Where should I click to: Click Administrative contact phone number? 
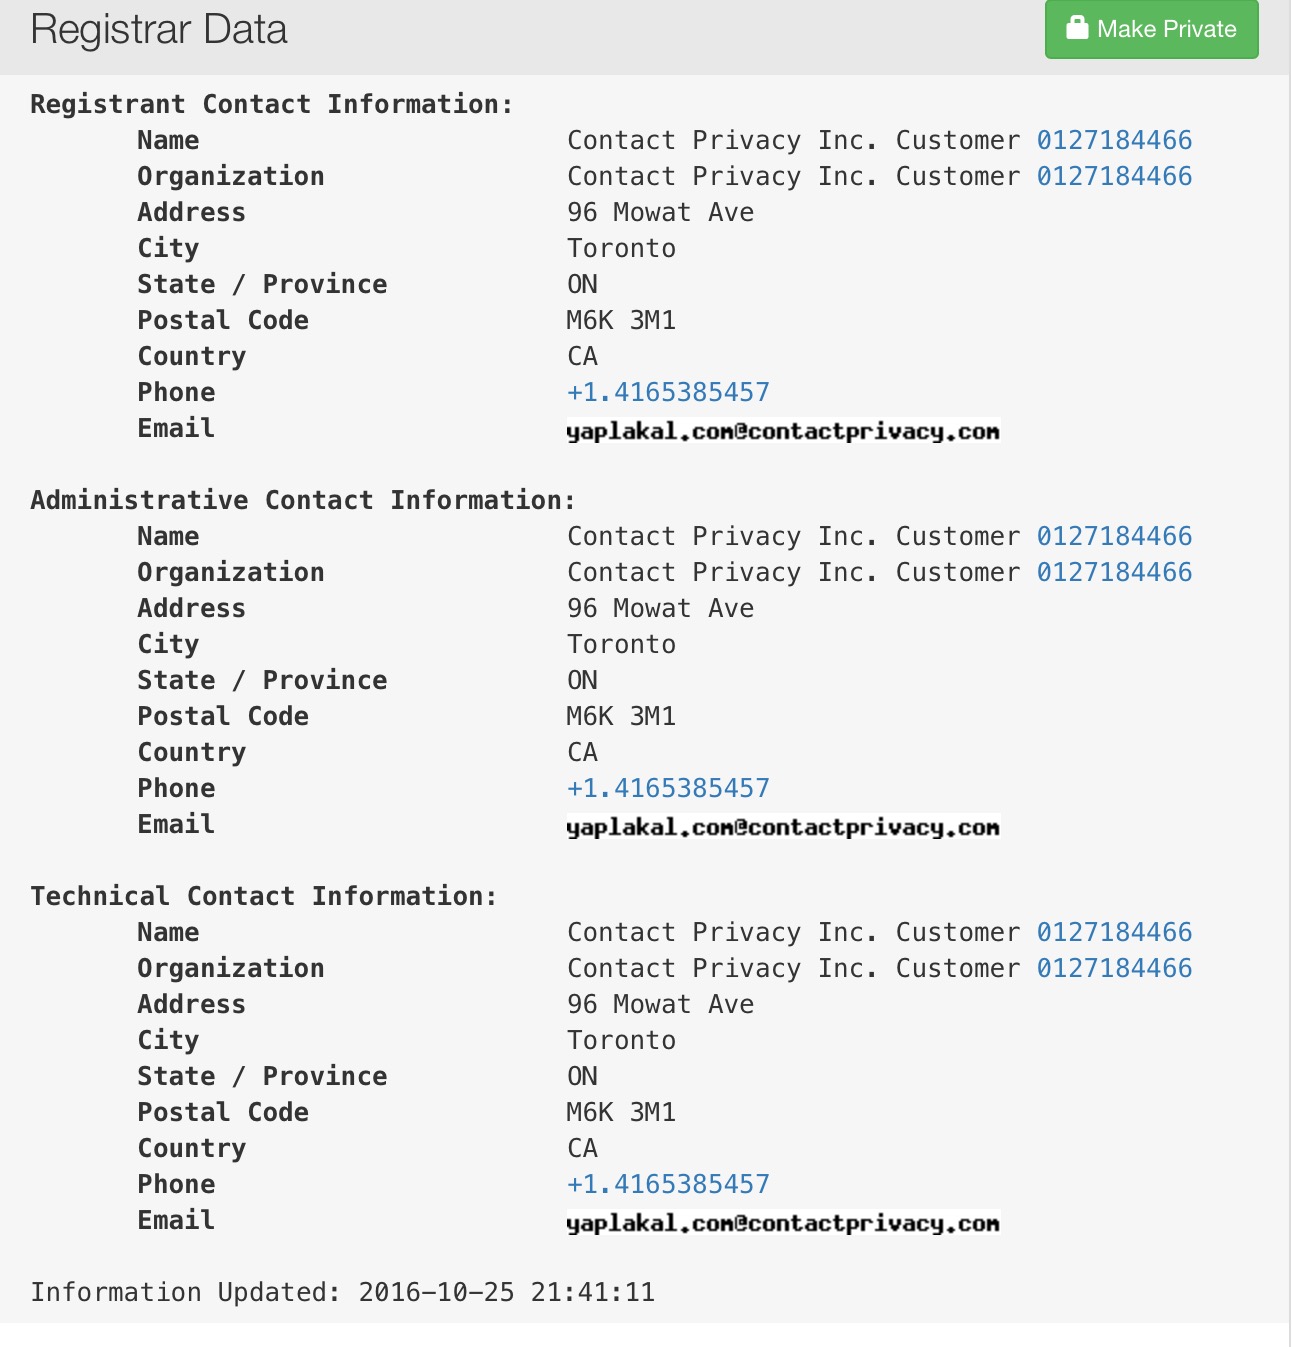coord(668,788)
